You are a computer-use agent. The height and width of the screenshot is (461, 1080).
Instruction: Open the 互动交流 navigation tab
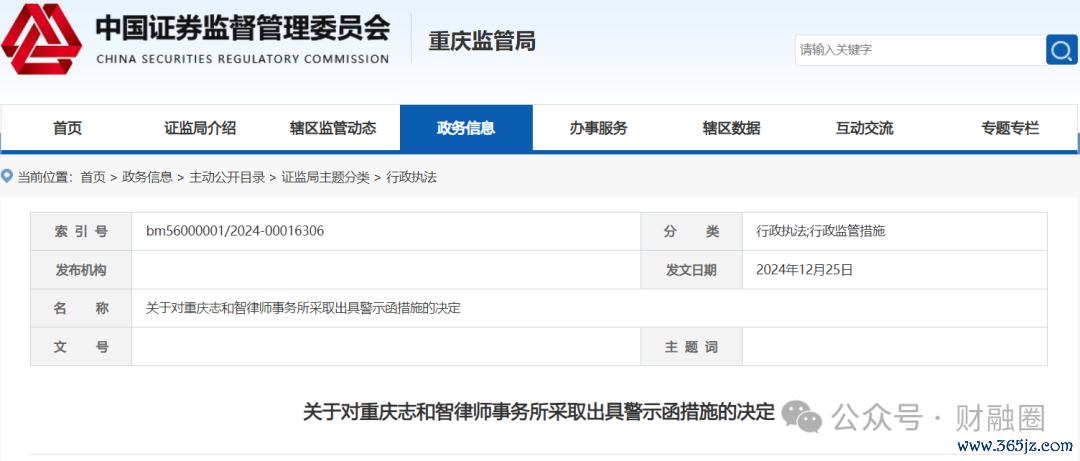tap(864, 127)
